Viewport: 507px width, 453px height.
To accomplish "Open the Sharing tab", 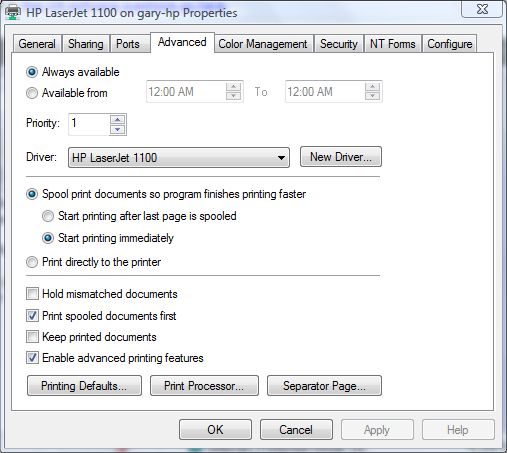I will coord(86,44).
